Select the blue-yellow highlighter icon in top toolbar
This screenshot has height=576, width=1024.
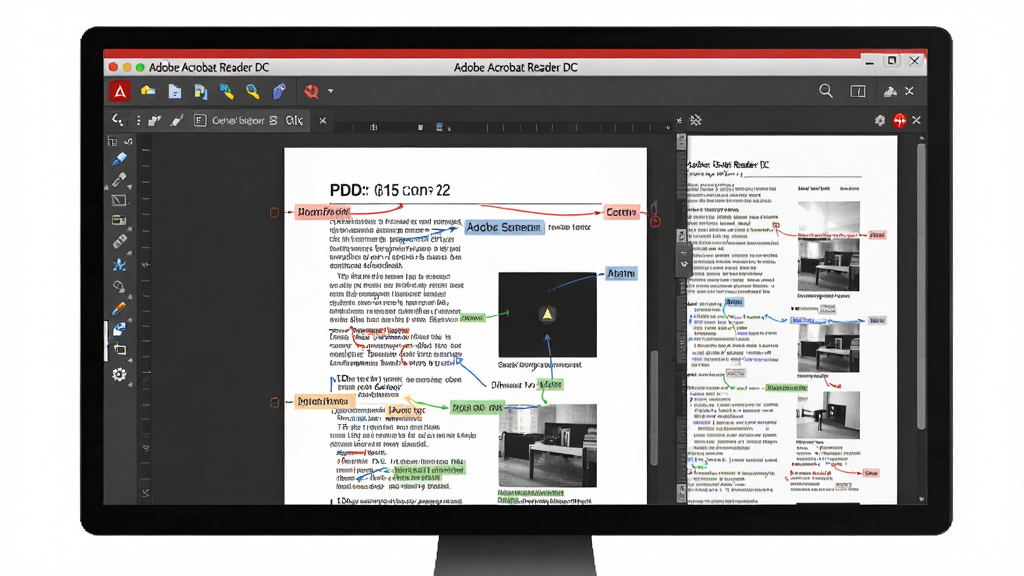pos(227,91)
